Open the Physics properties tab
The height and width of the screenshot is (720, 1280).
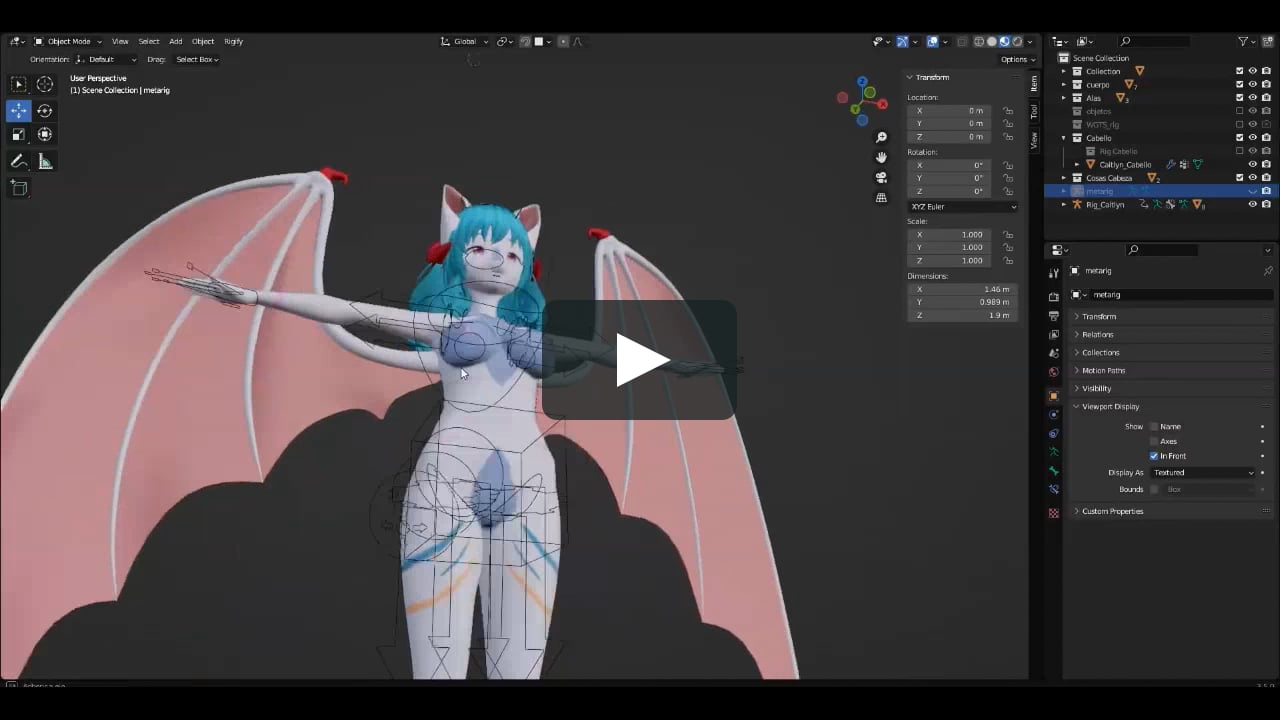1053,414
